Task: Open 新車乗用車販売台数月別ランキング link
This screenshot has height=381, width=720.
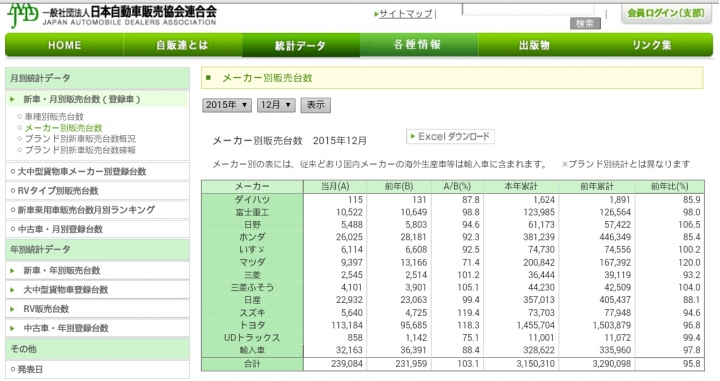Action: 97,210
